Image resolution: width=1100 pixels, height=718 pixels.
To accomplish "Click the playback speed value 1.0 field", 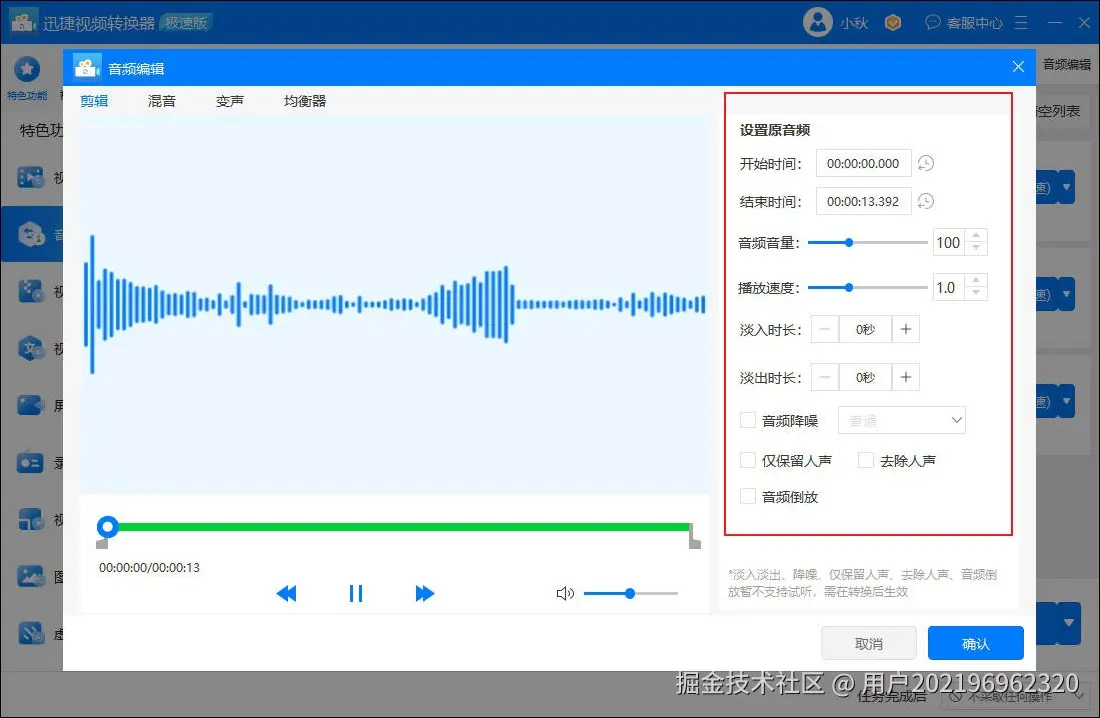I will 949,288.
